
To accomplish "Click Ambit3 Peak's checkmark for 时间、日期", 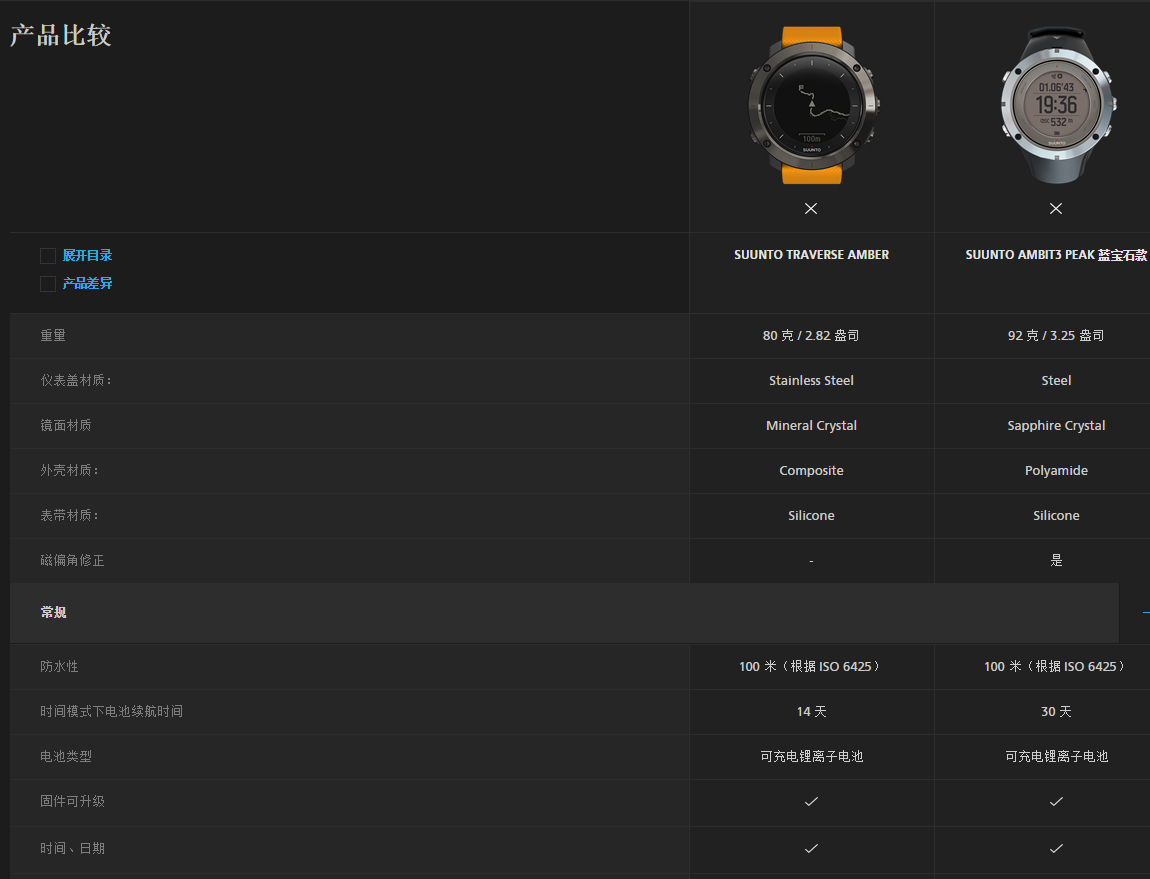I will (x=1056, y=848).
